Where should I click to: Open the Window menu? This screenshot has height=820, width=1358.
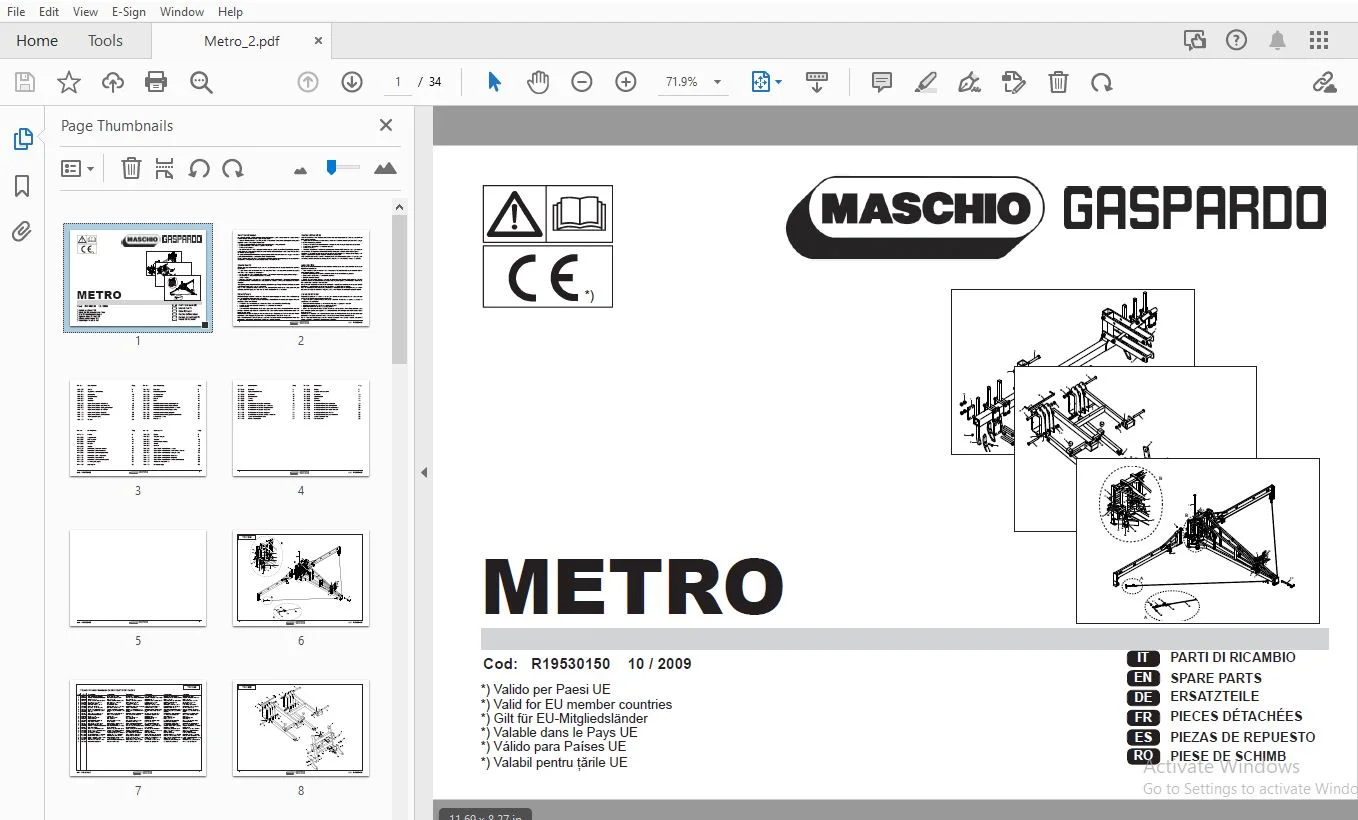coord(182,11)
